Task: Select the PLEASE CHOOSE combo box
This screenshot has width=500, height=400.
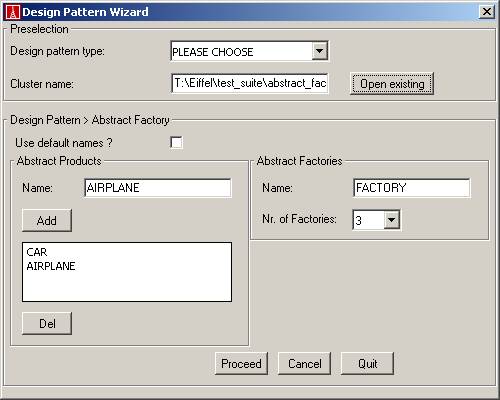Action: (x=249, y=51)
